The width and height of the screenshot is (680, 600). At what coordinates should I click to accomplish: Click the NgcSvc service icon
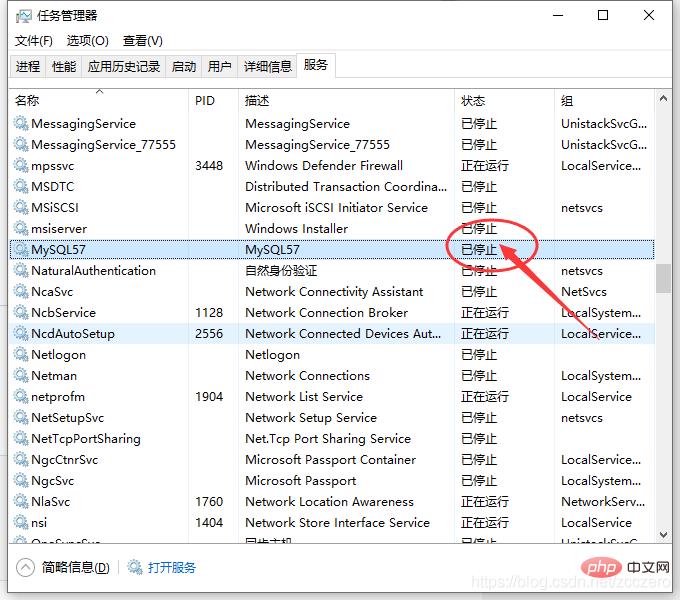coord(21,480)
